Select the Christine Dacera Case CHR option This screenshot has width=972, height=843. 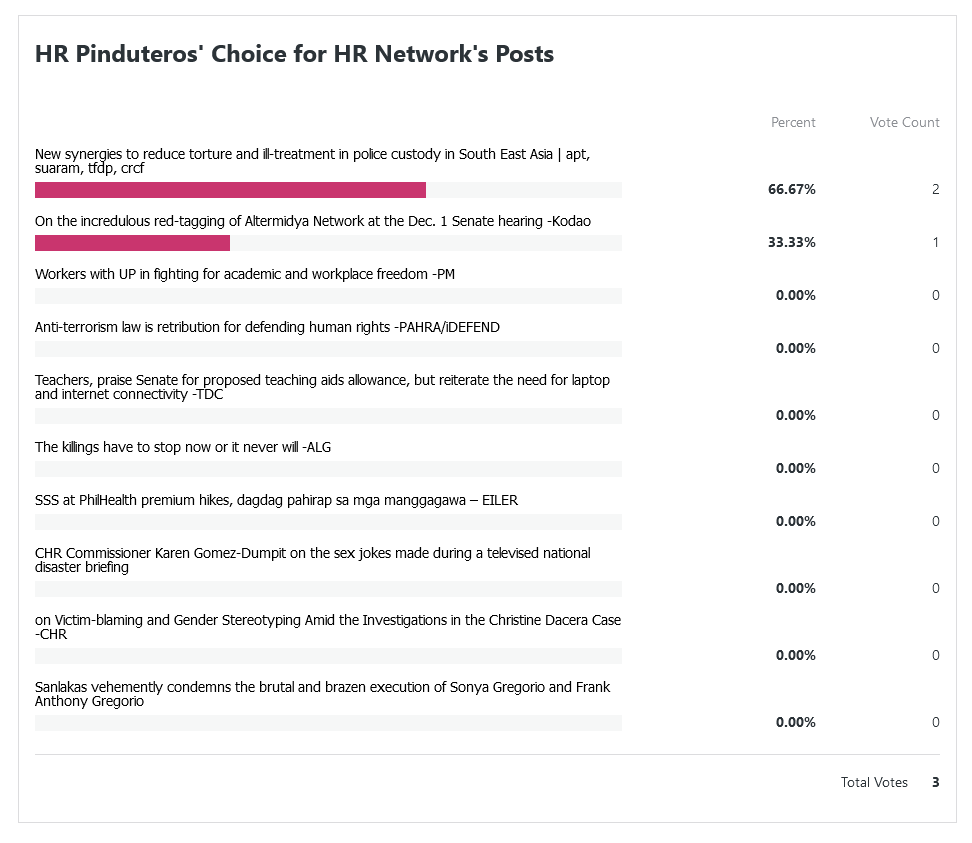[327, 627]
